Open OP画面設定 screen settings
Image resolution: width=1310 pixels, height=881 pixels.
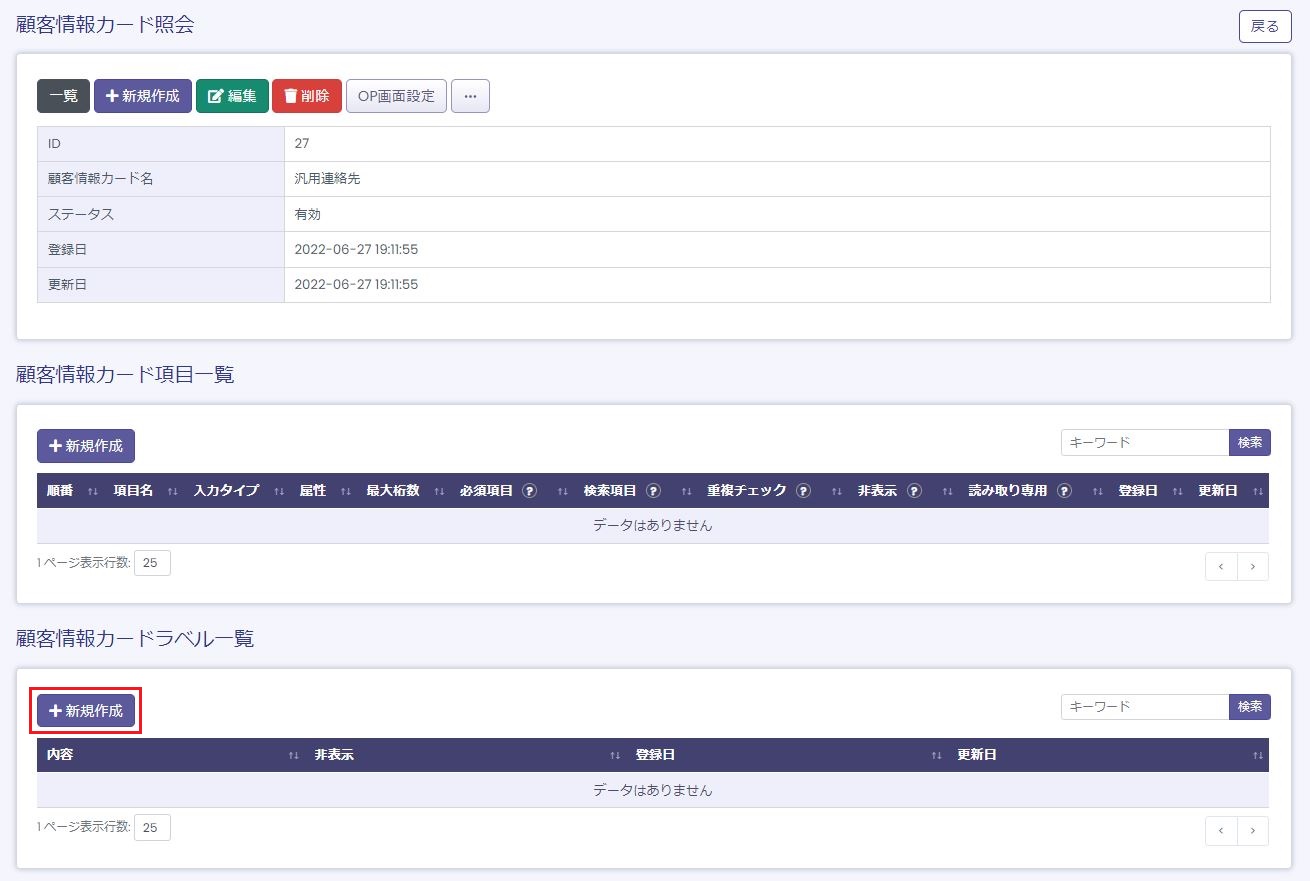coord(396,97)
